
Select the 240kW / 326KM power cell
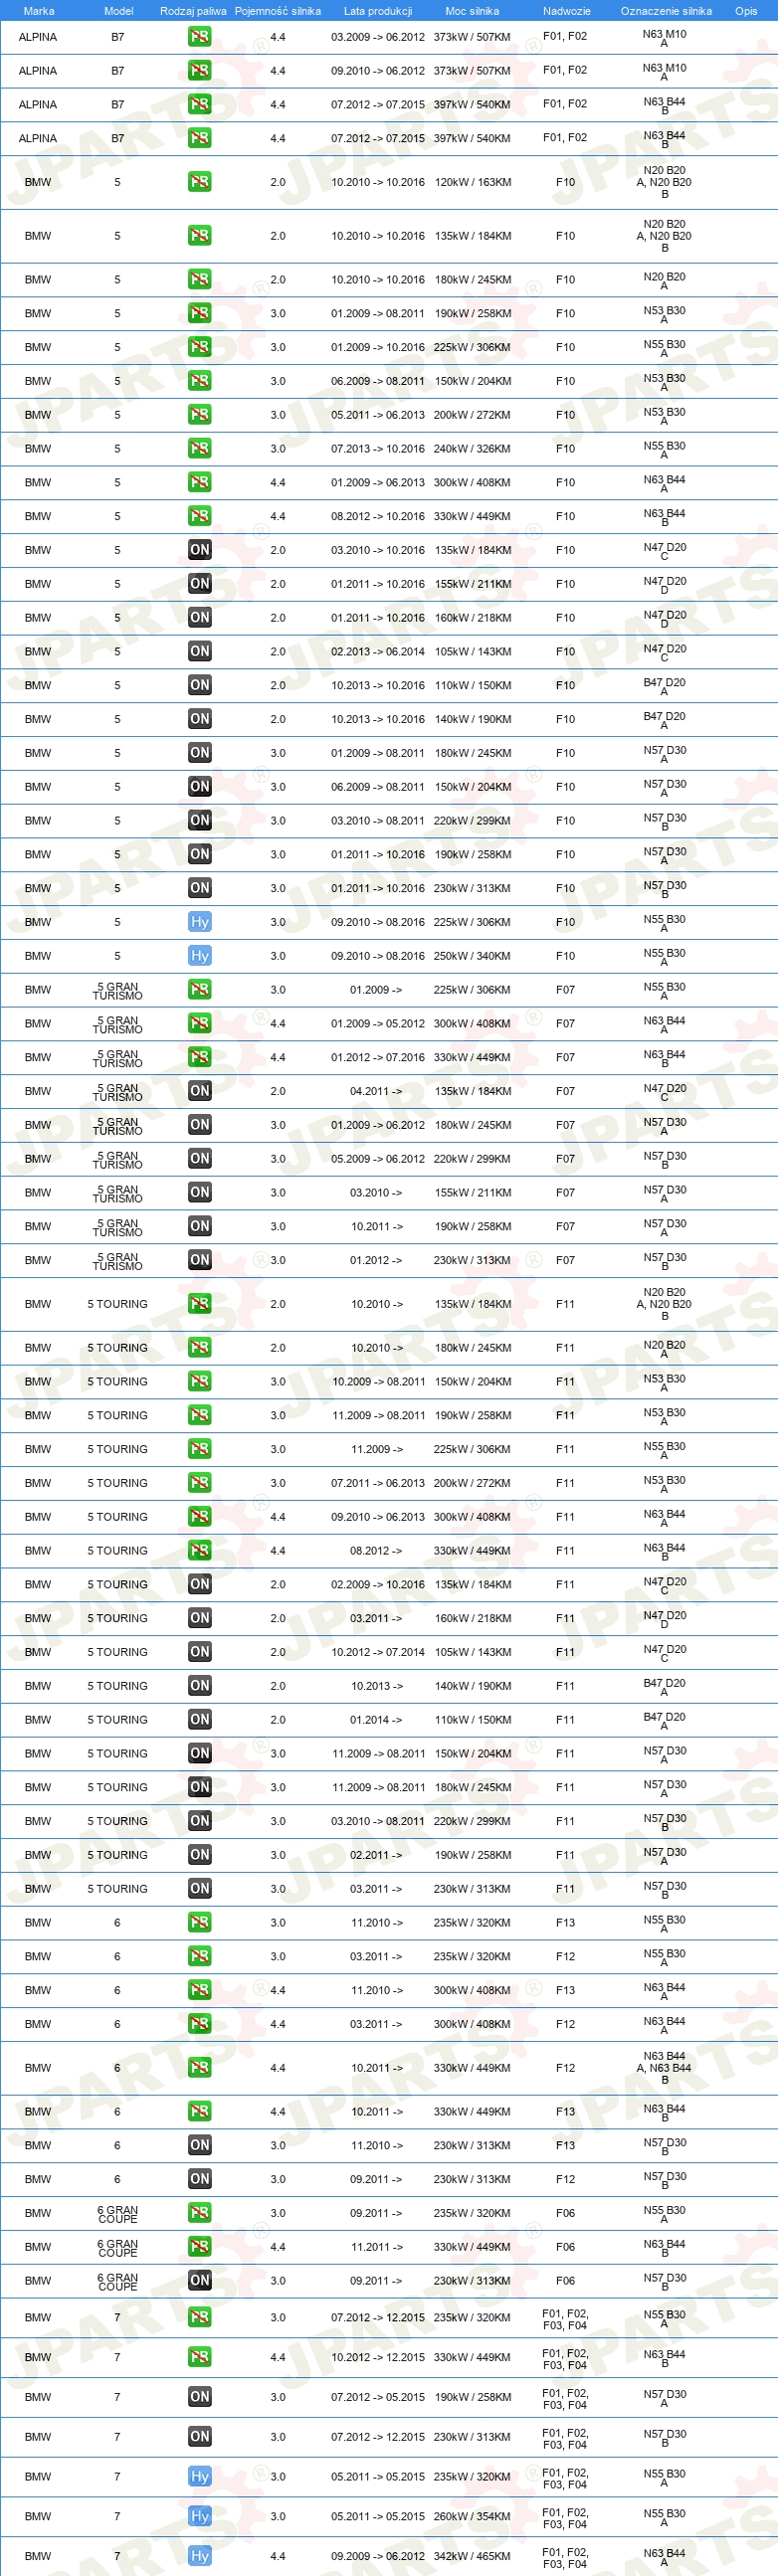click(x=473, y=449)
